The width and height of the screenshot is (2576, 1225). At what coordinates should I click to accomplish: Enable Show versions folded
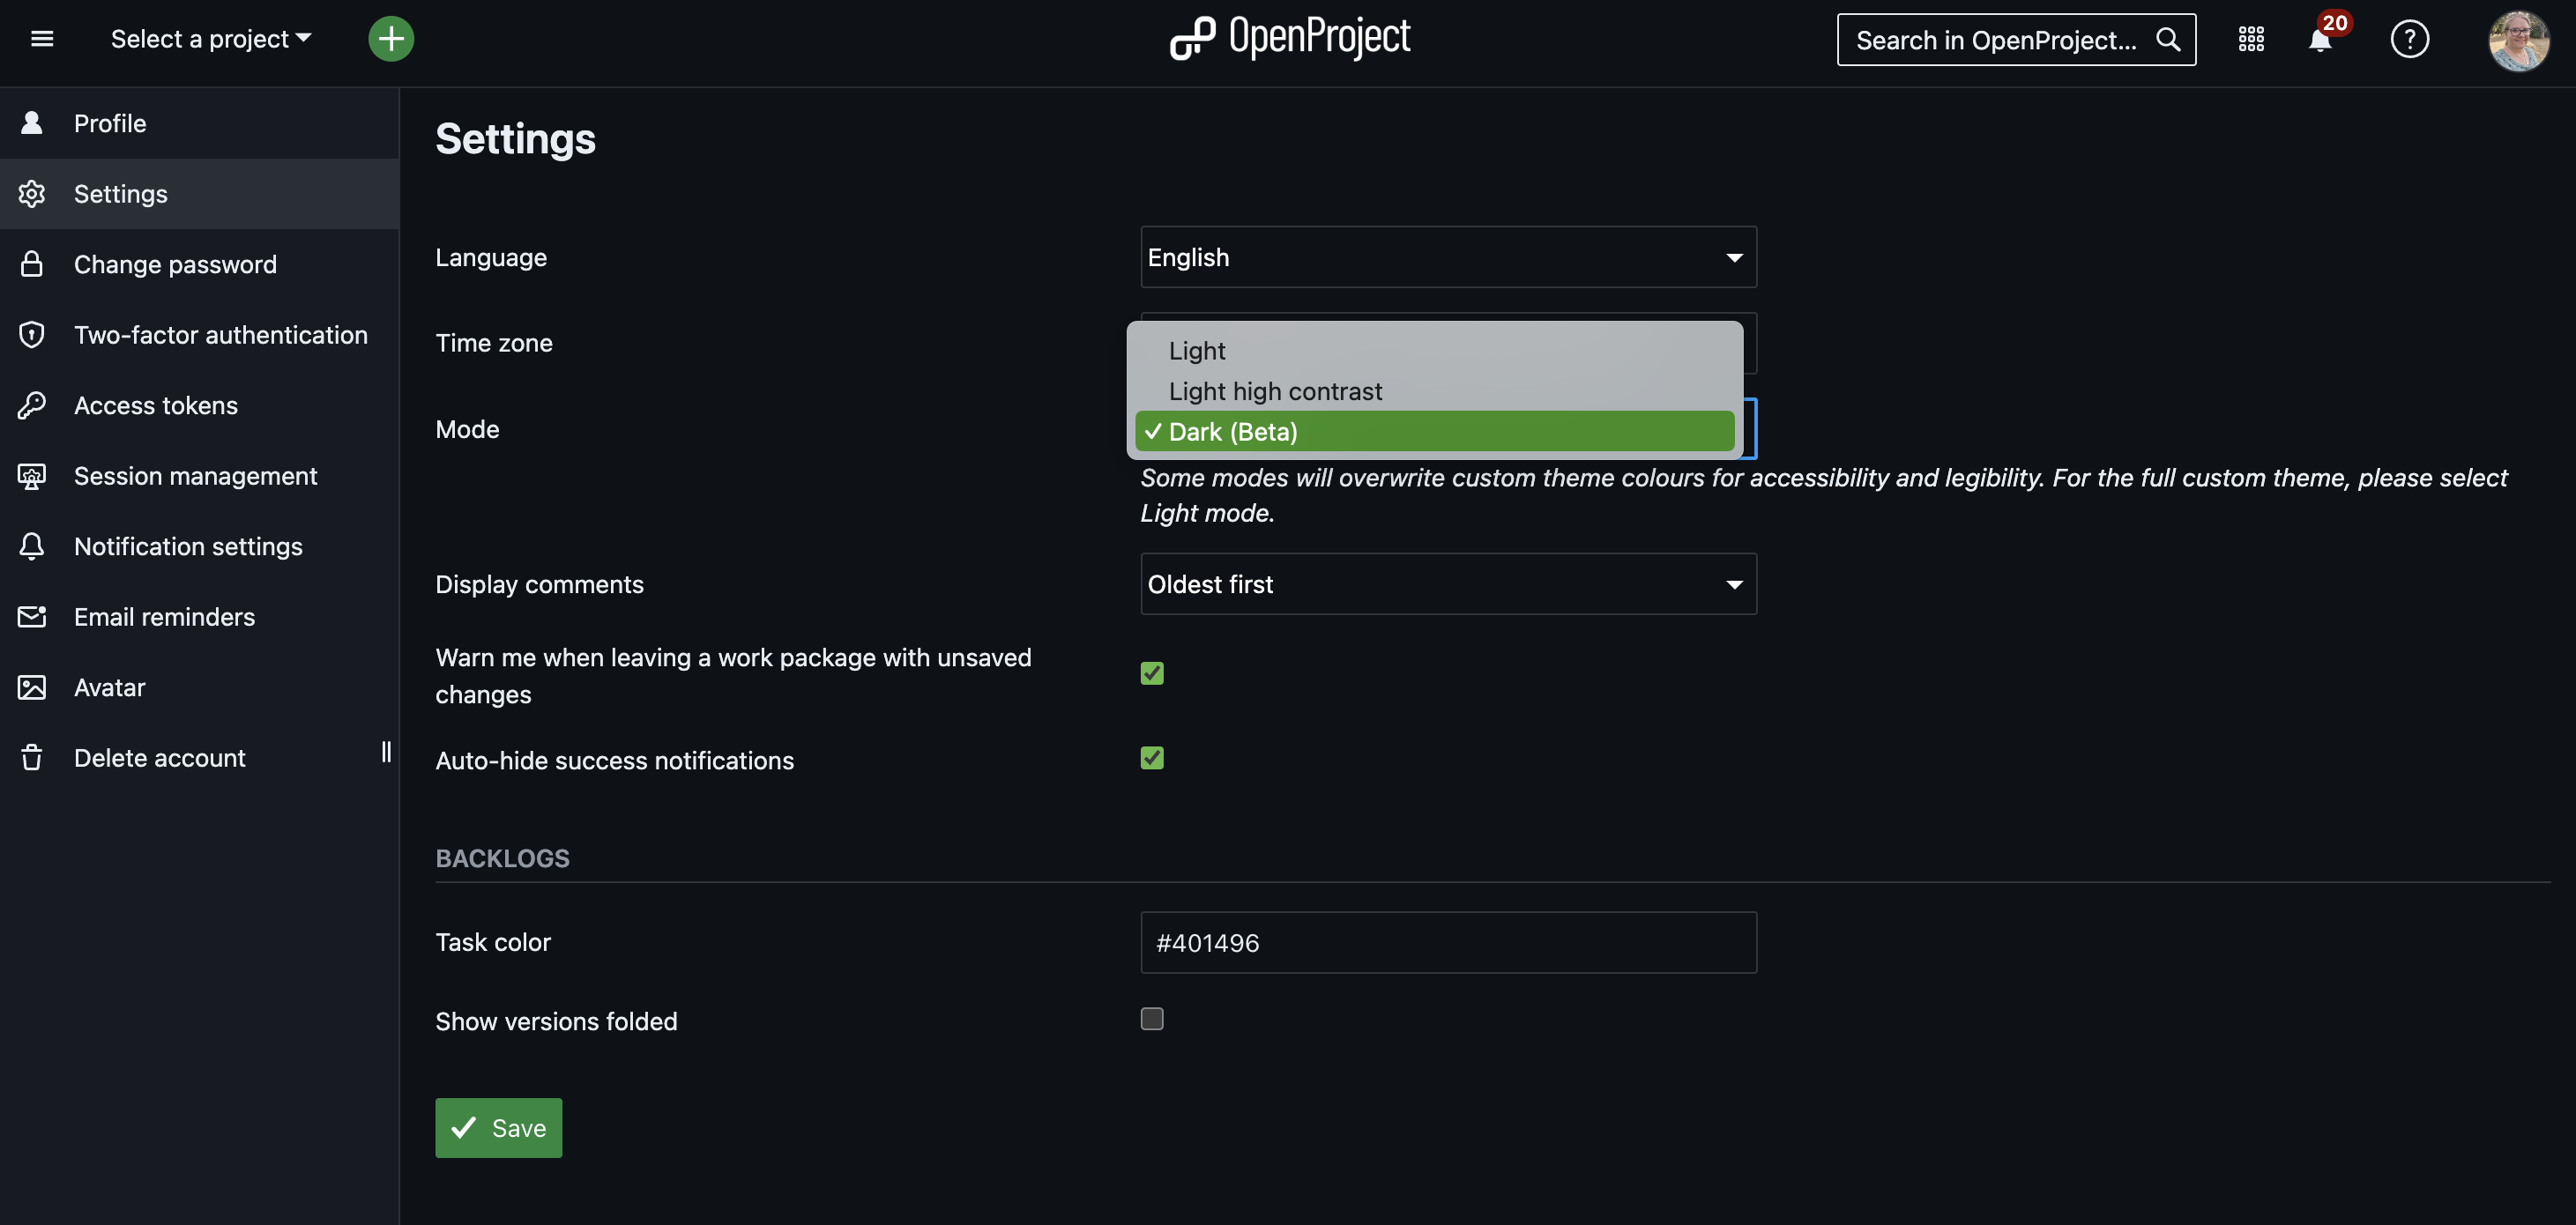tap(1151, 1019)
